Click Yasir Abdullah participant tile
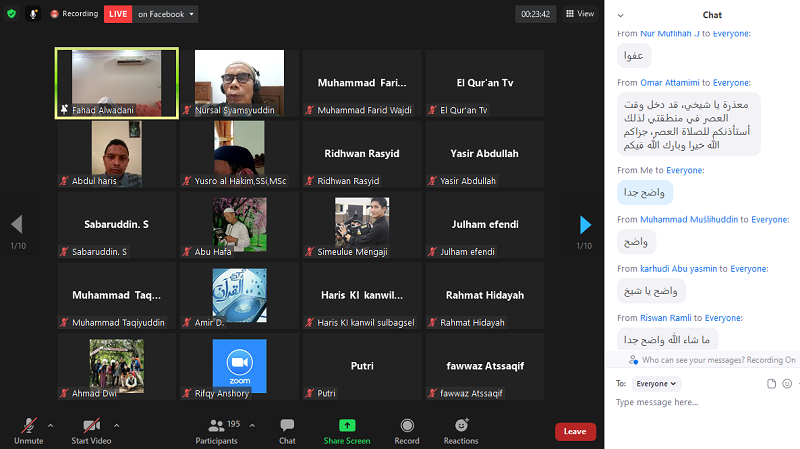Viewport: 800px width, 449px height. pyautogui.click(x=485, y=154)
